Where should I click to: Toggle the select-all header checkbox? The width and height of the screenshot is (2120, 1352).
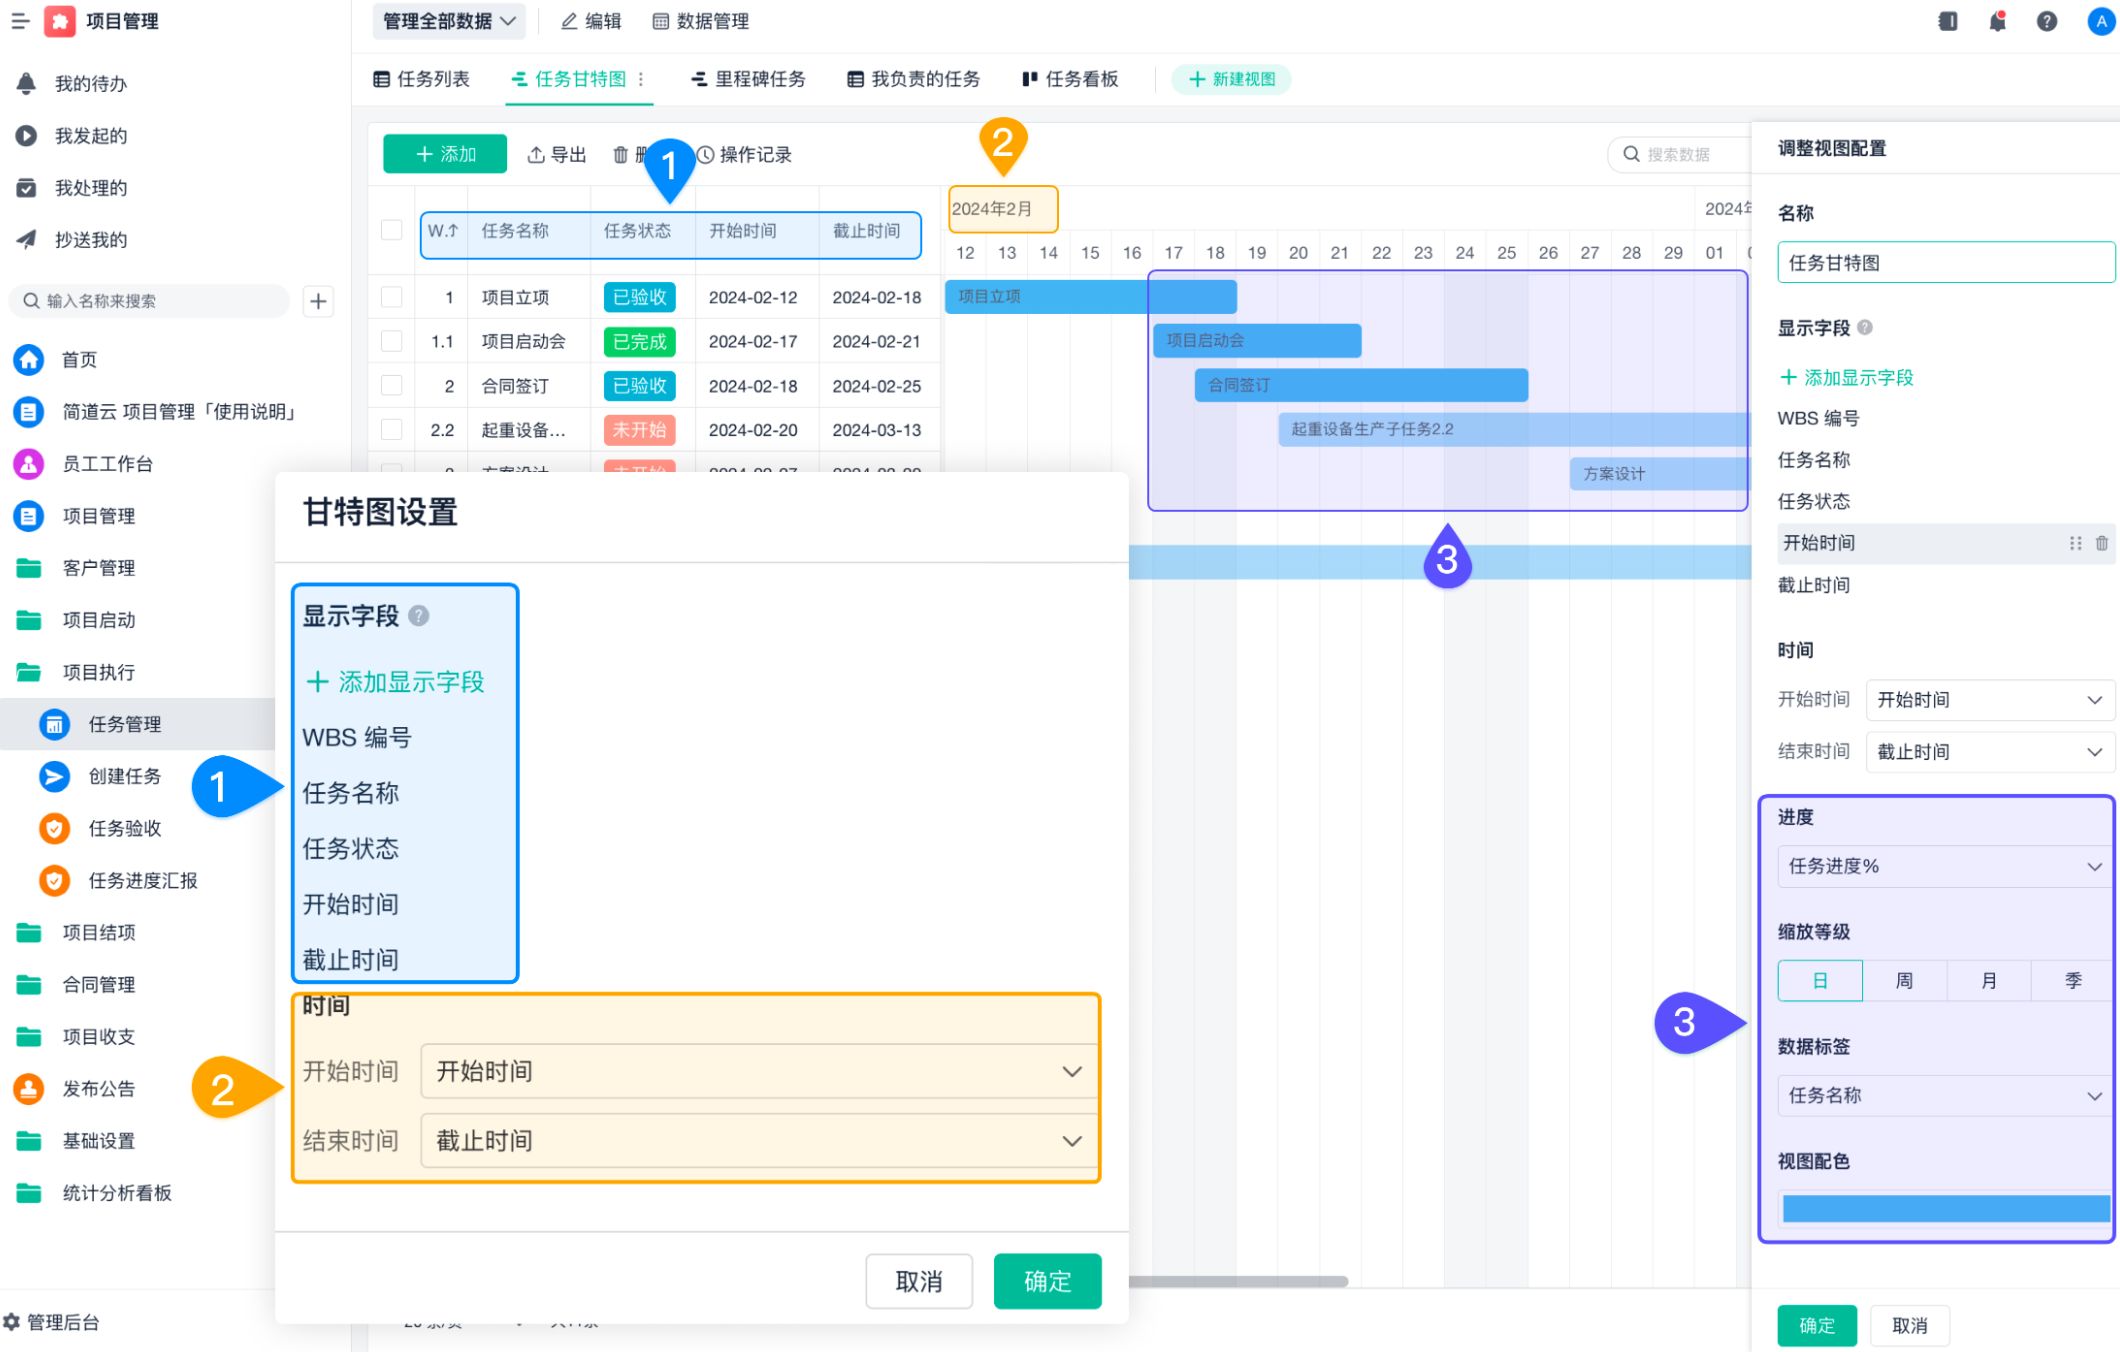pos(392,230)
